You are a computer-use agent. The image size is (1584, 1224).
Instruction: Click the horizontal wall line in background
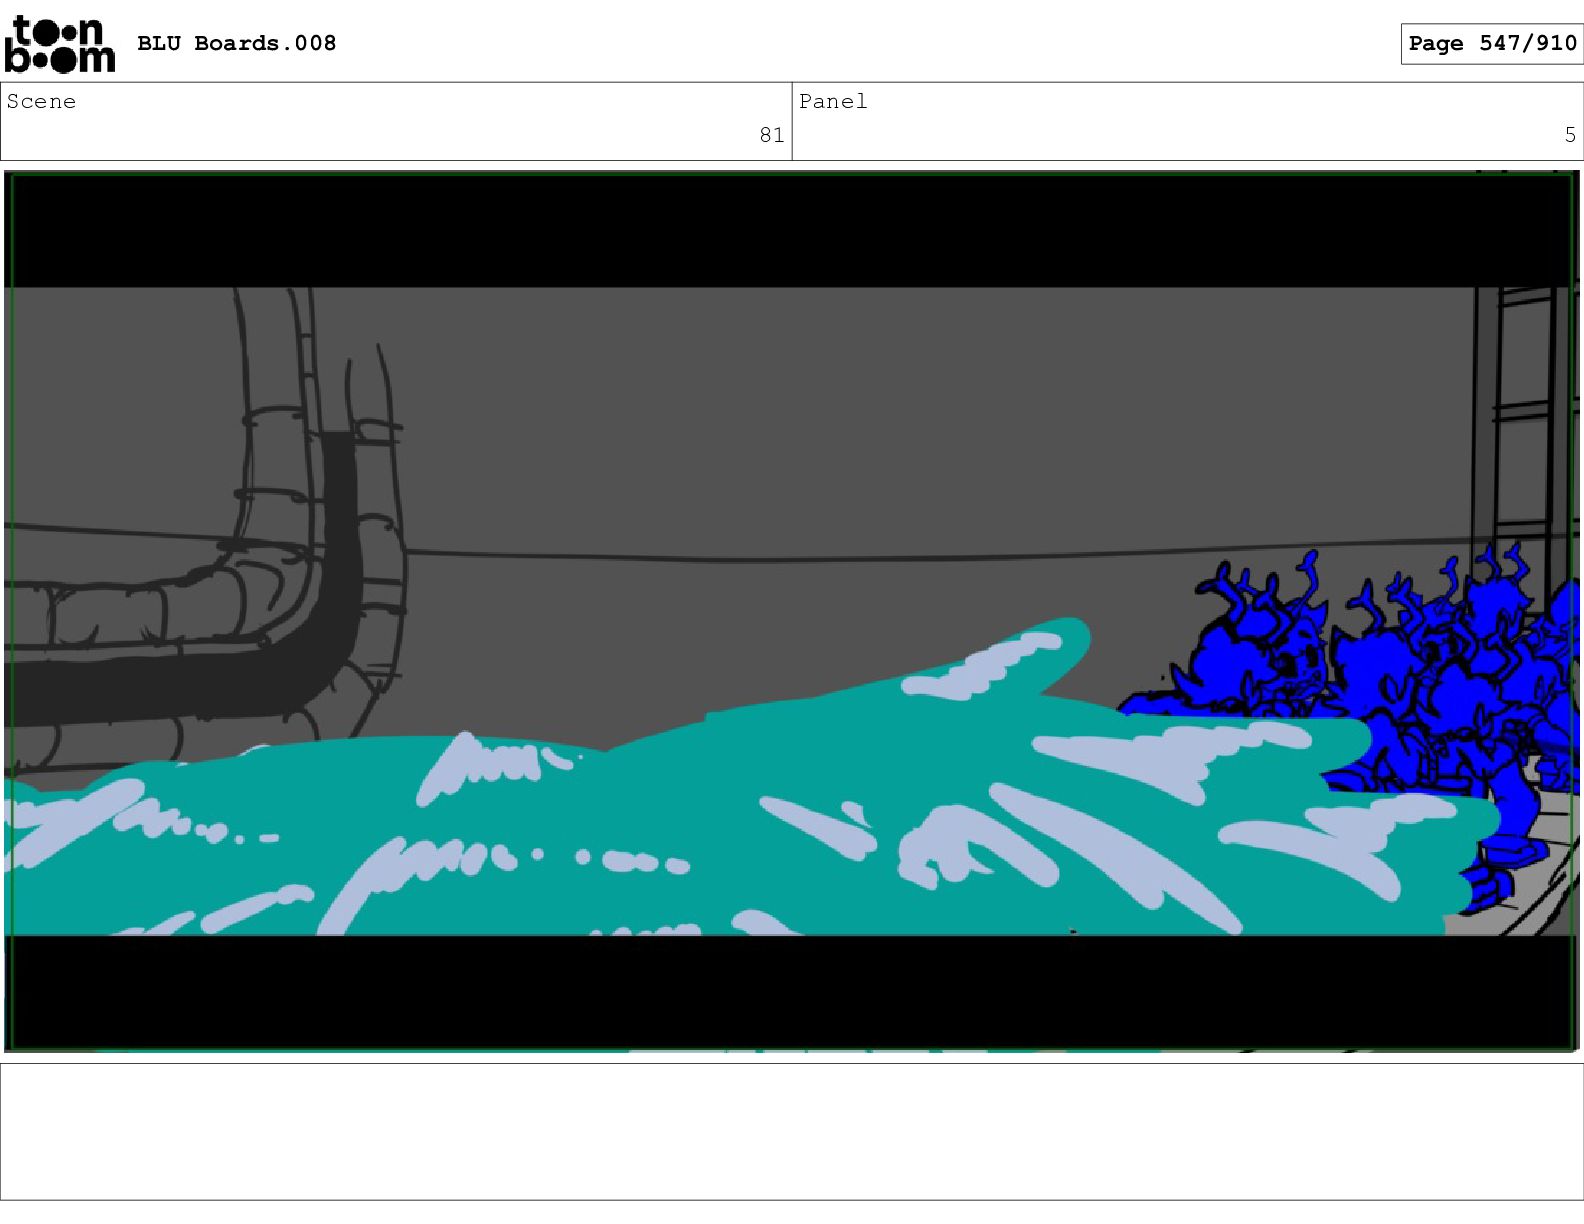[x=800, y=557]
